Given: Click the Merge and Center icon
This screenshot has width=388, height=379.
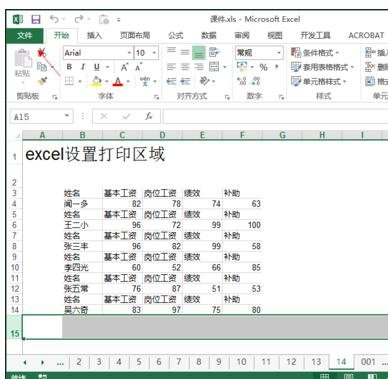Looking at the screenshot, I should click(214, 67).
